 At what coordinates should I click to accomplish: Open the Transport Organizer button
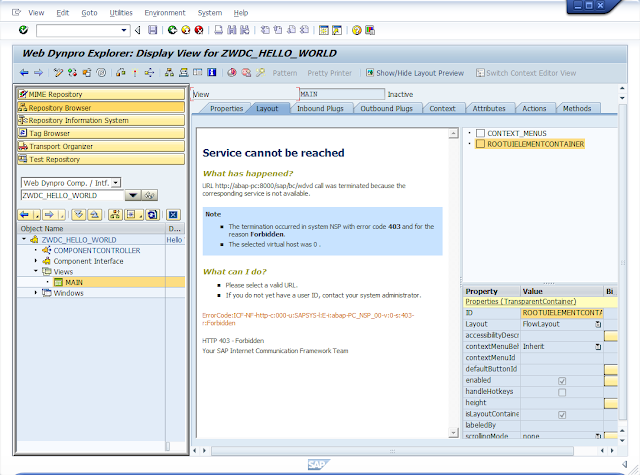pyautogui.click(x=101, y=146)
